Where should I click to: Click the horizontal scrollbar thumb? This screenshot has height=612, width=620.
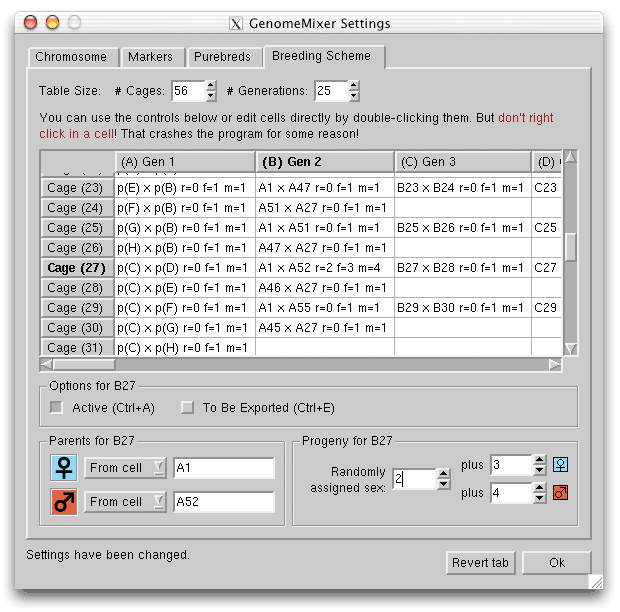84,365
